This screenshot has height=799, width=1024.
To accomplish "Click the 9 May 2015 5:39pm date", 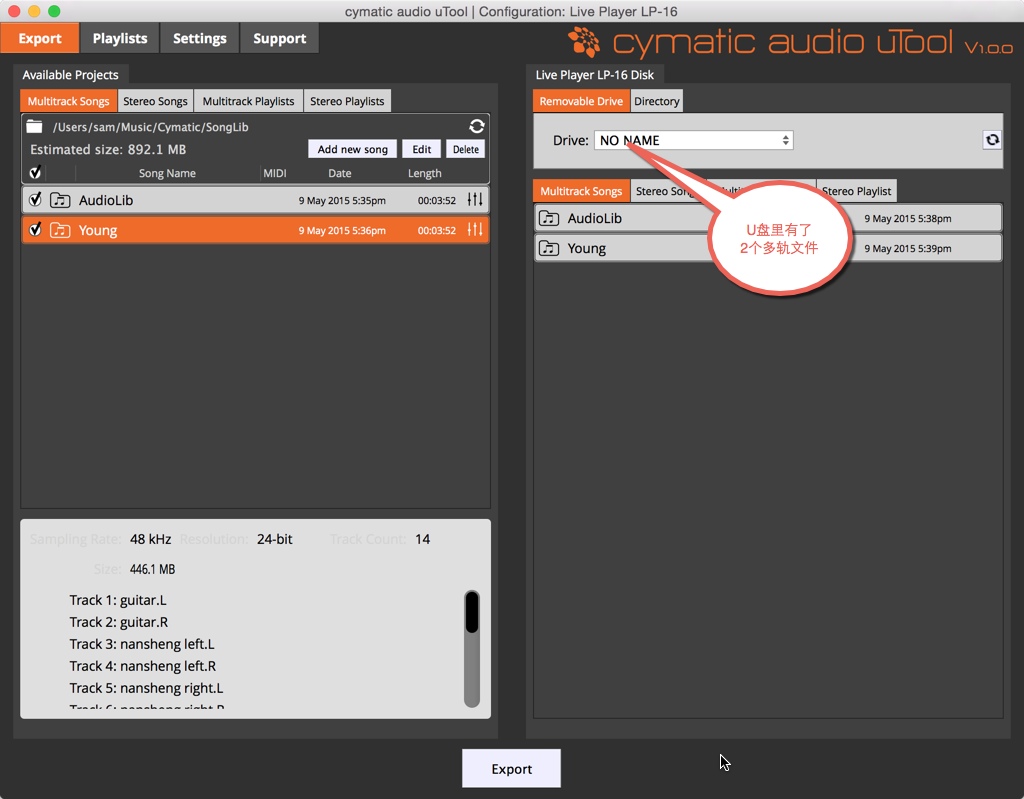I will 908,249.
